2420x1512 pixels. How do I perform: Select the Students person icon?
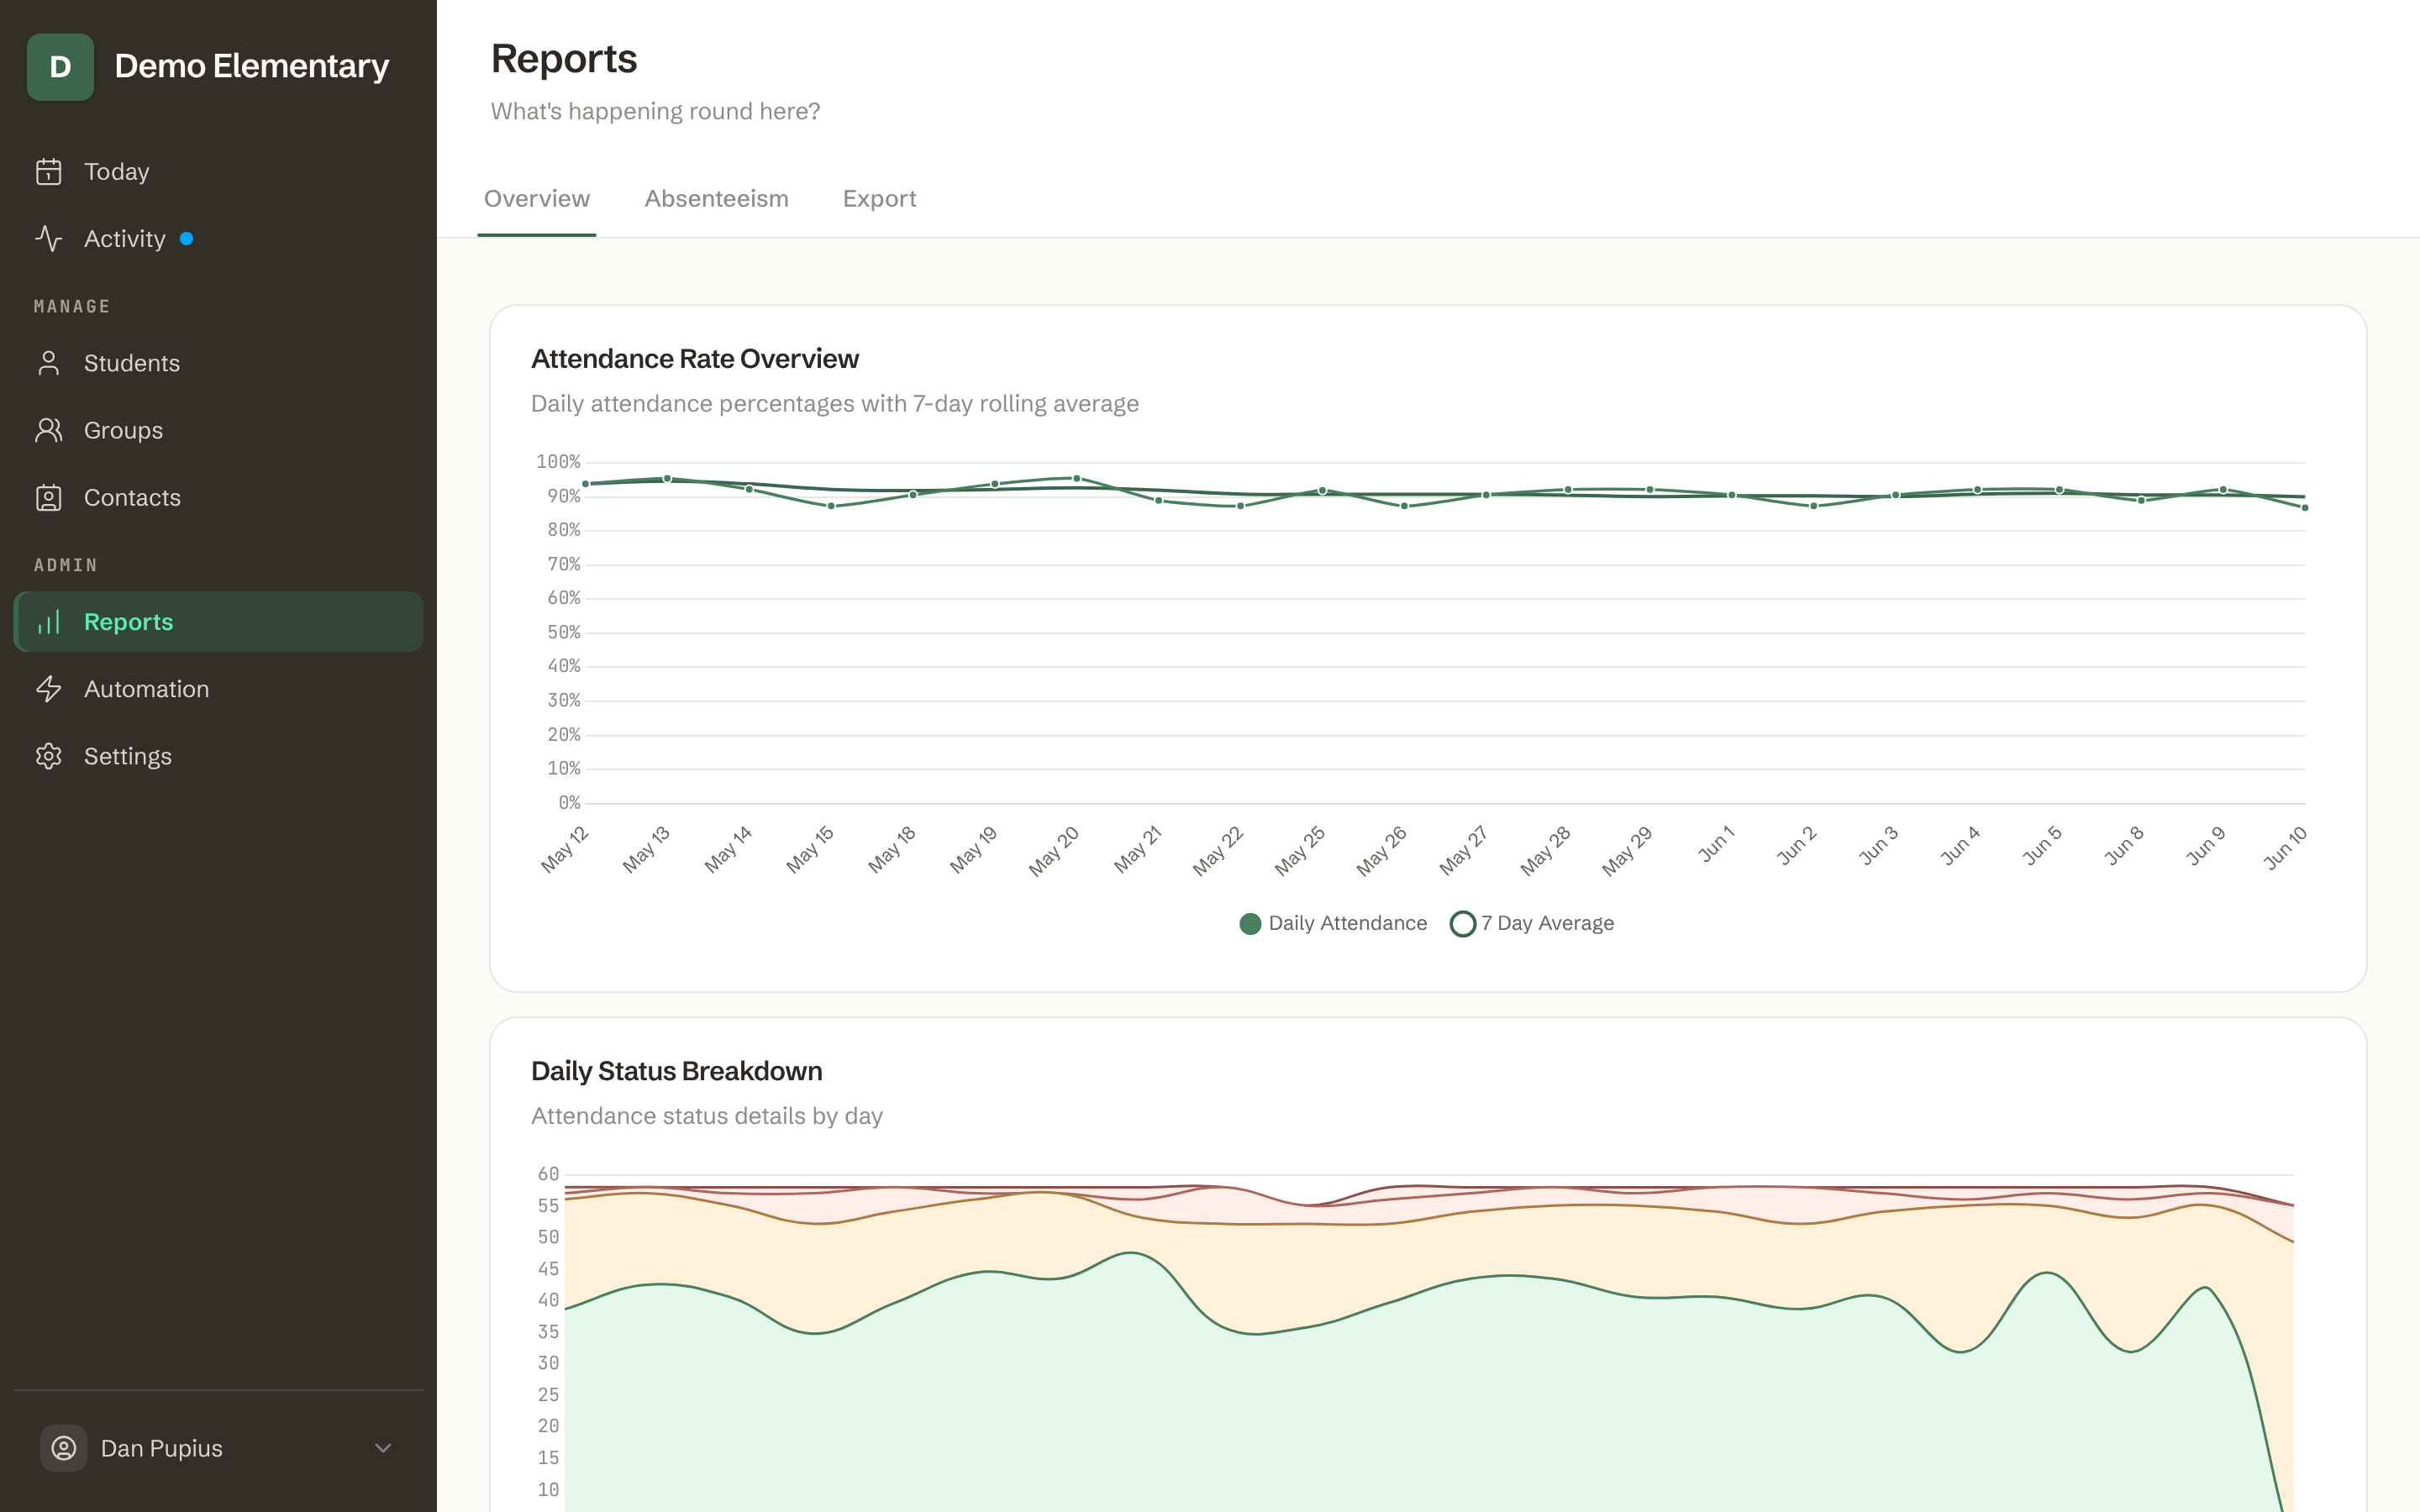point(48,363)
